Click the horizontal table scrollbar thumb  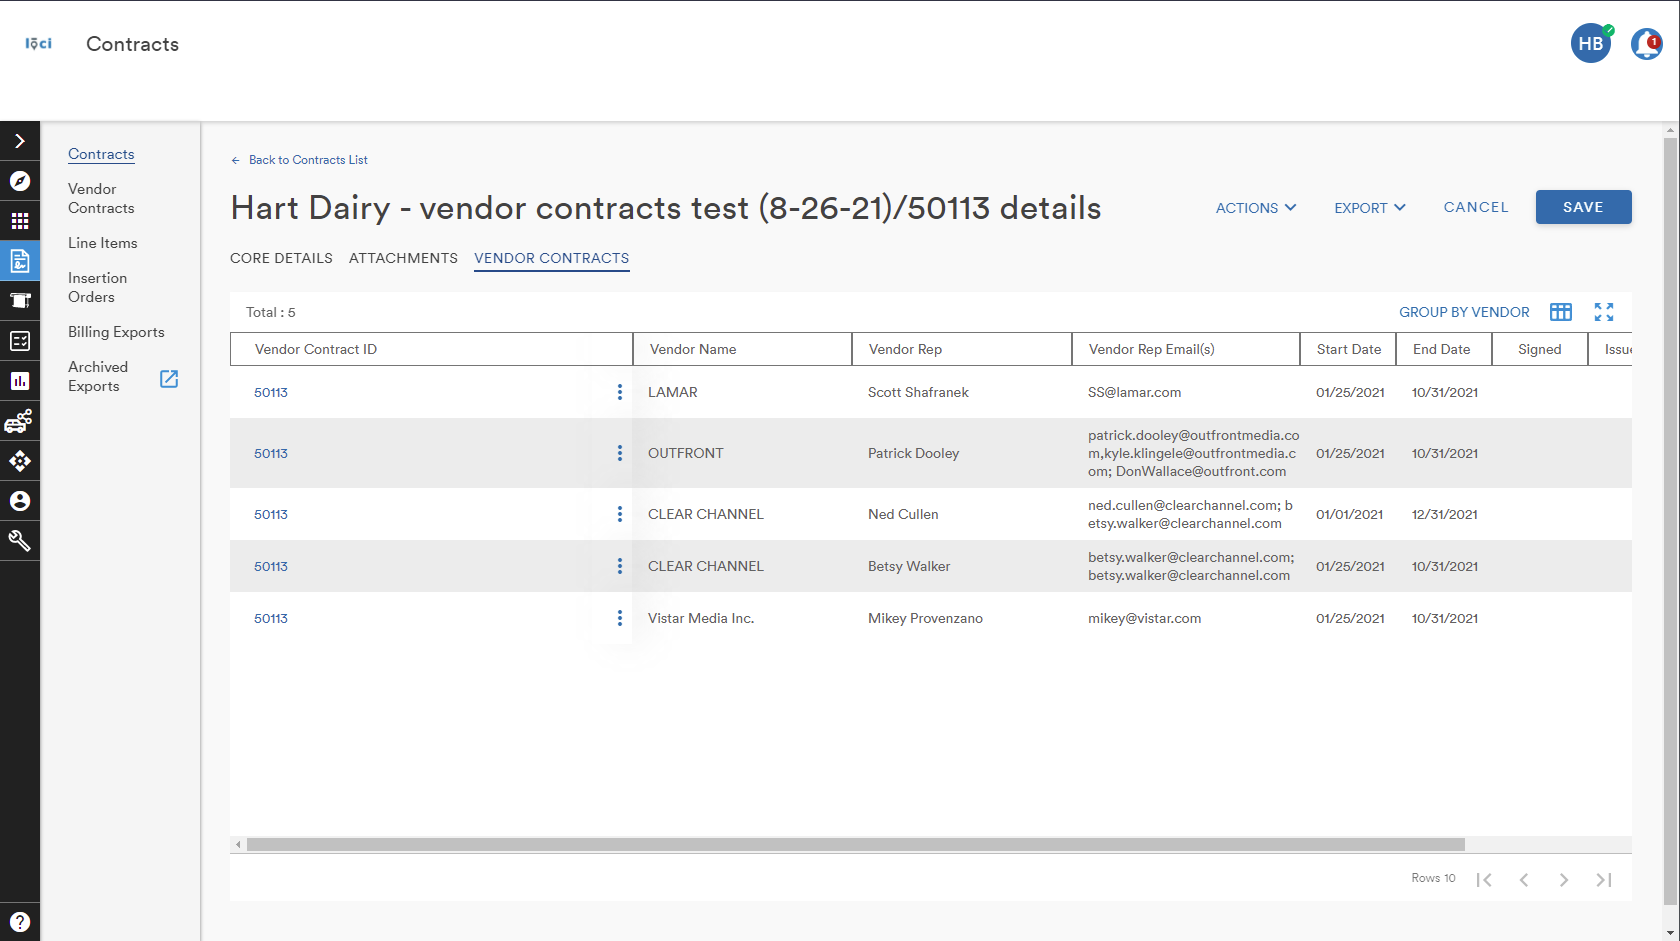click(856, 845)
